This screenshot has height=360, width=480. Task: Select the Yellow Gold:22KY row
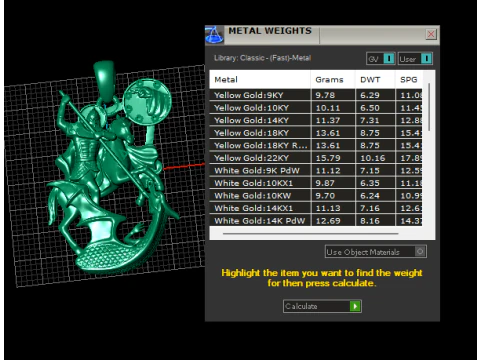[316, 158]
